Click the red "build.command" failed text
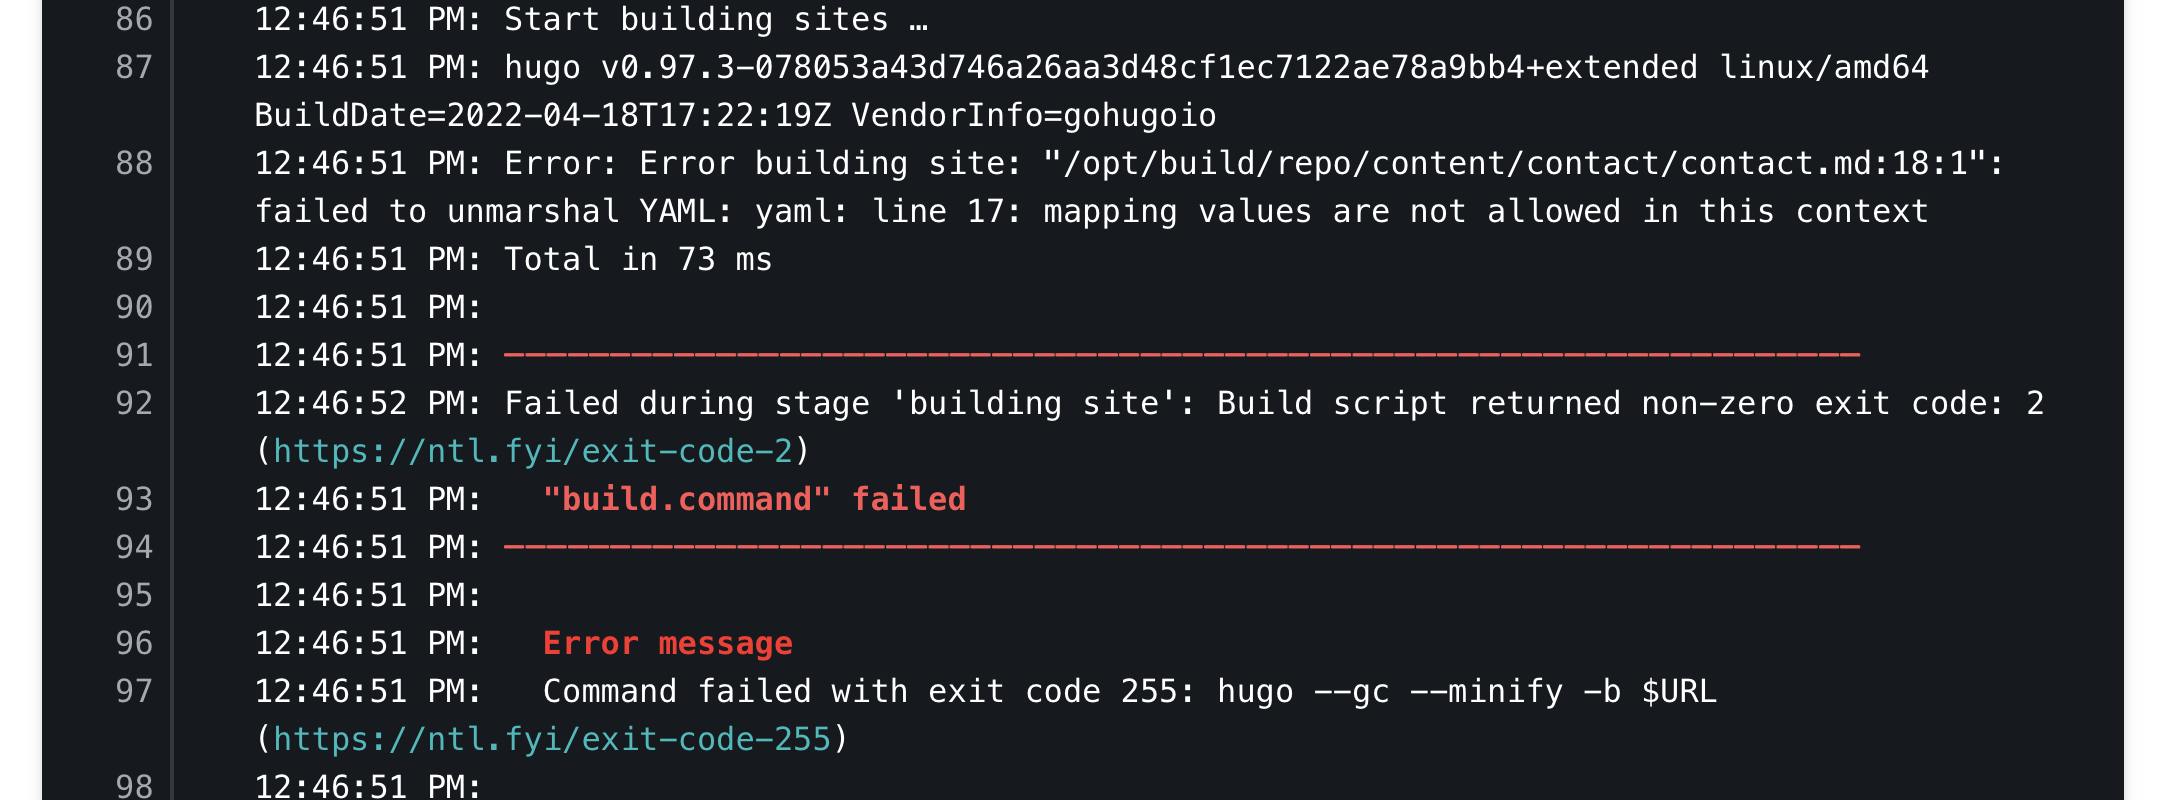 pyautogui.click(x=753, y=499)
